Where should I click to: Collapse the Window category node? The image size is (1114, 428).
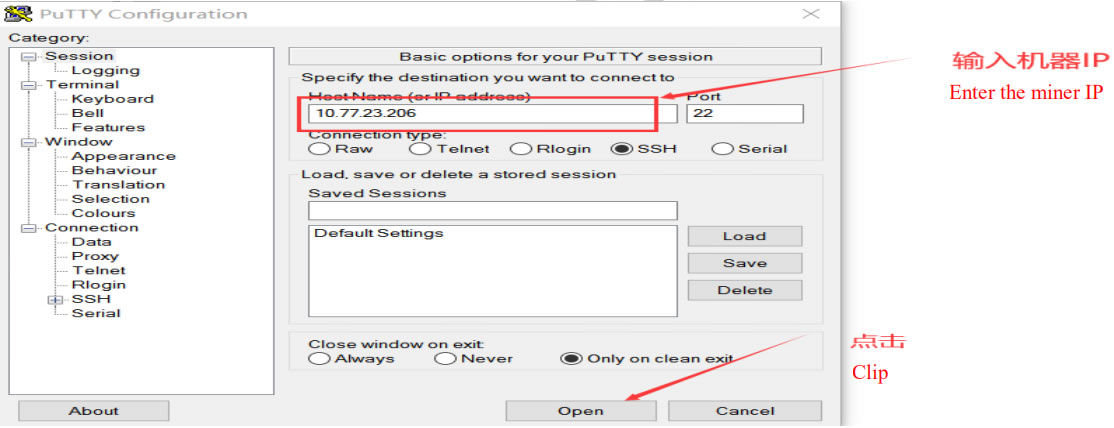pos(27,142)
